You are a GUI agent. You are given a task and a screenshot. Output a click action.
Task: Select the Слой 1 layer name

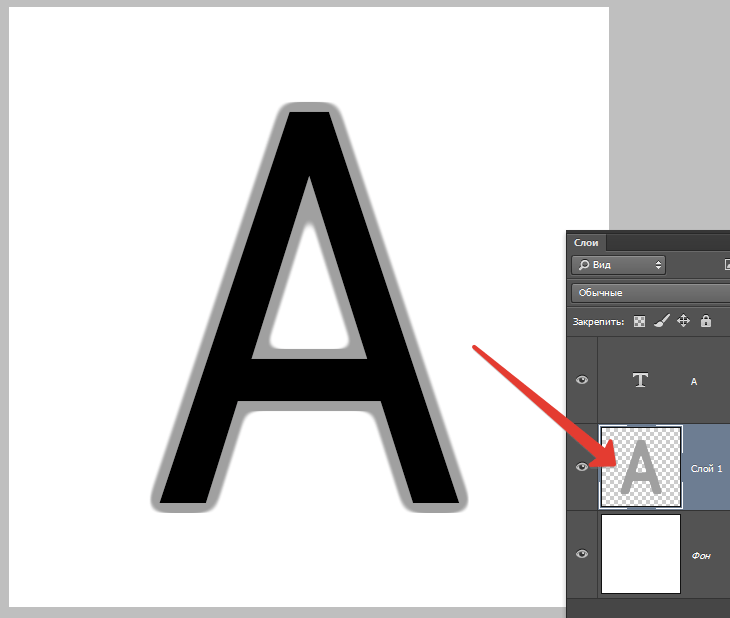point(706,469)
